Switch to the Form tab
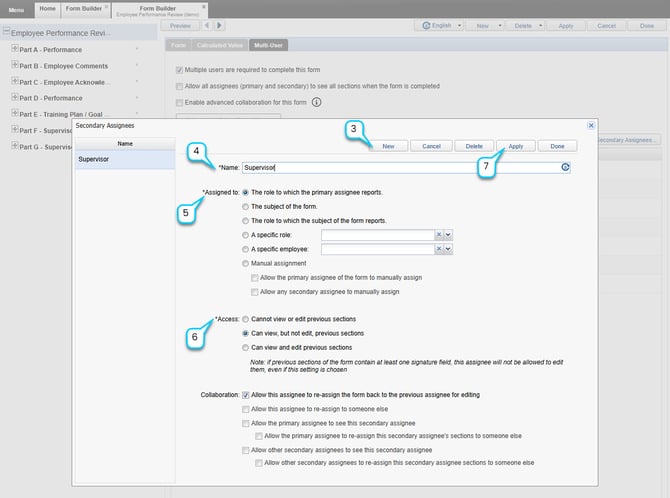Viewport: 670px width, 498px height. coord(178,45)
